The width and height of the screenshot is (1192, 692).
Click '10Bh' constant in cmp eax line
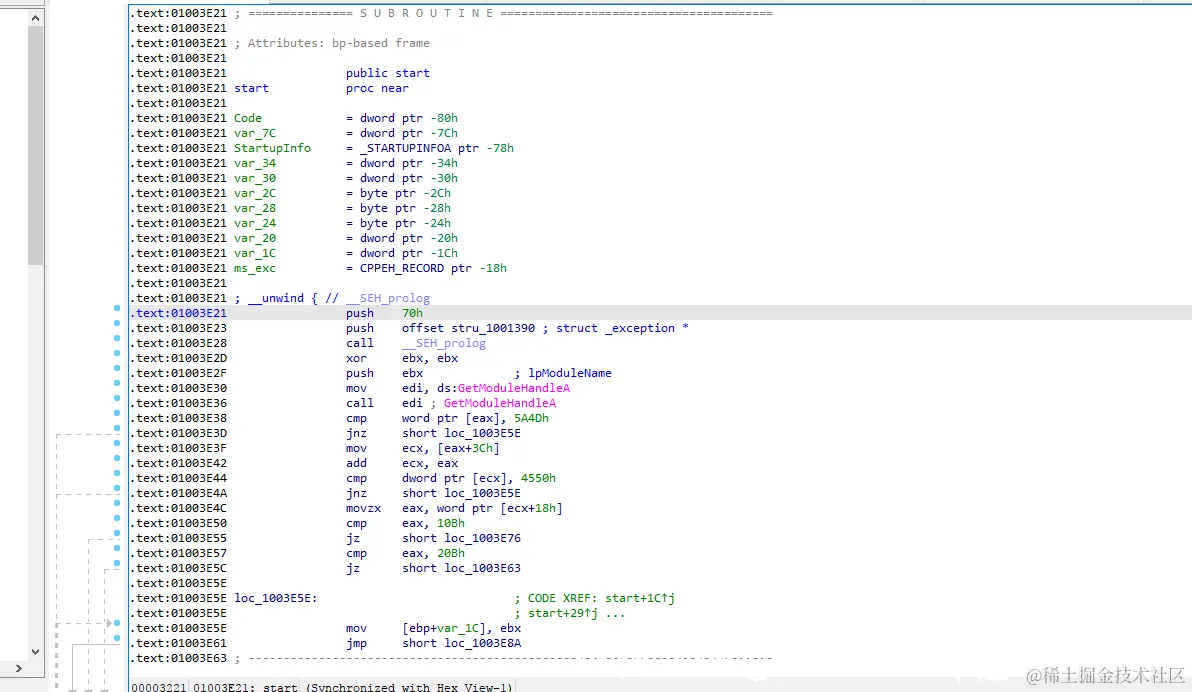click(x=451, y=523)
